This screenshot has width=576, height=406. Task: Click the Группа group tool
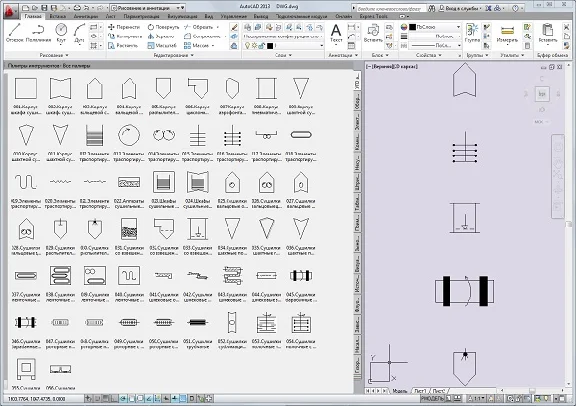(x=472, y=33)
